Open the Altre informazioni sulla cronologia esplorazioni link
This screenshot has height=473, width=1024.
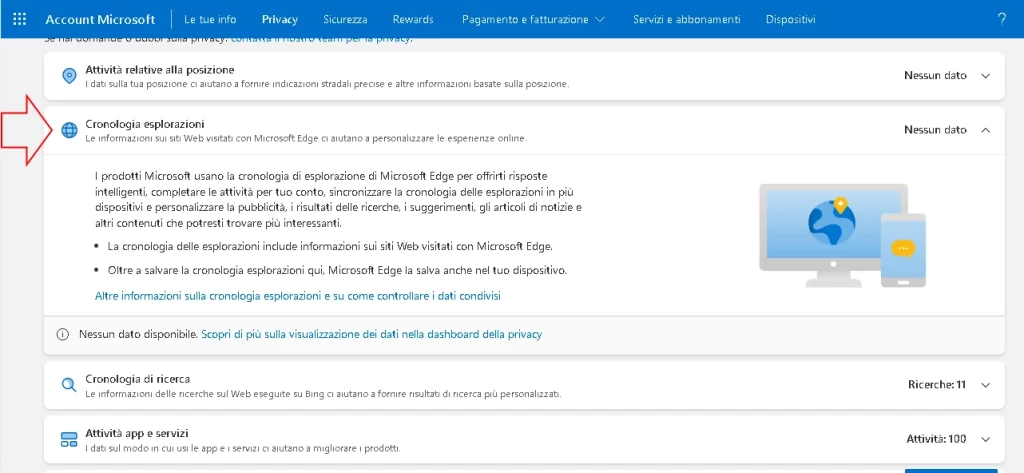(298, 296)
